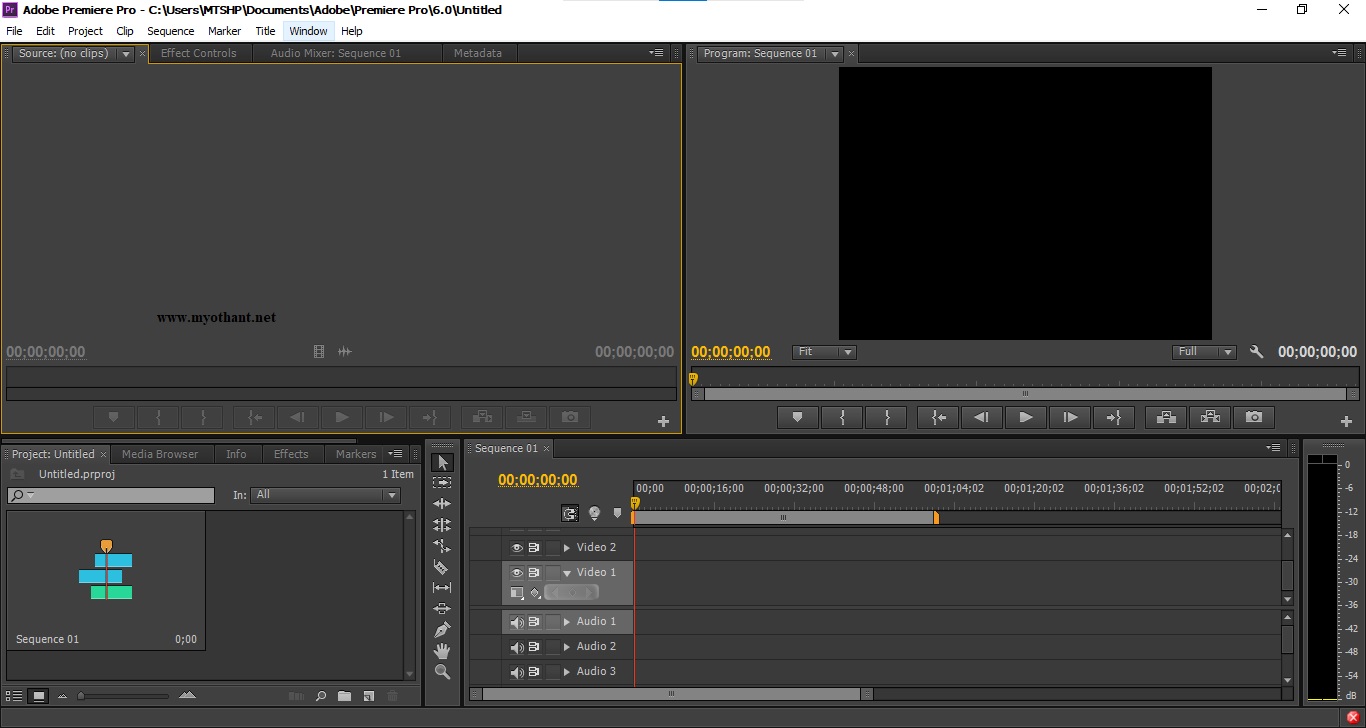Click Mark In in Program monitor
The width and height of the screenshot is (1366, 728).
pos(842,417)
